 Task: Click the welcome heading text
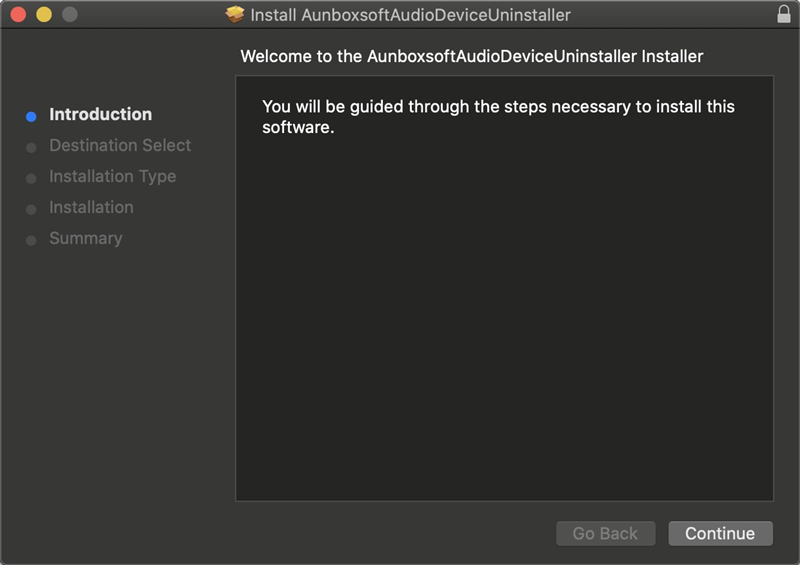[x=472, y=56]
